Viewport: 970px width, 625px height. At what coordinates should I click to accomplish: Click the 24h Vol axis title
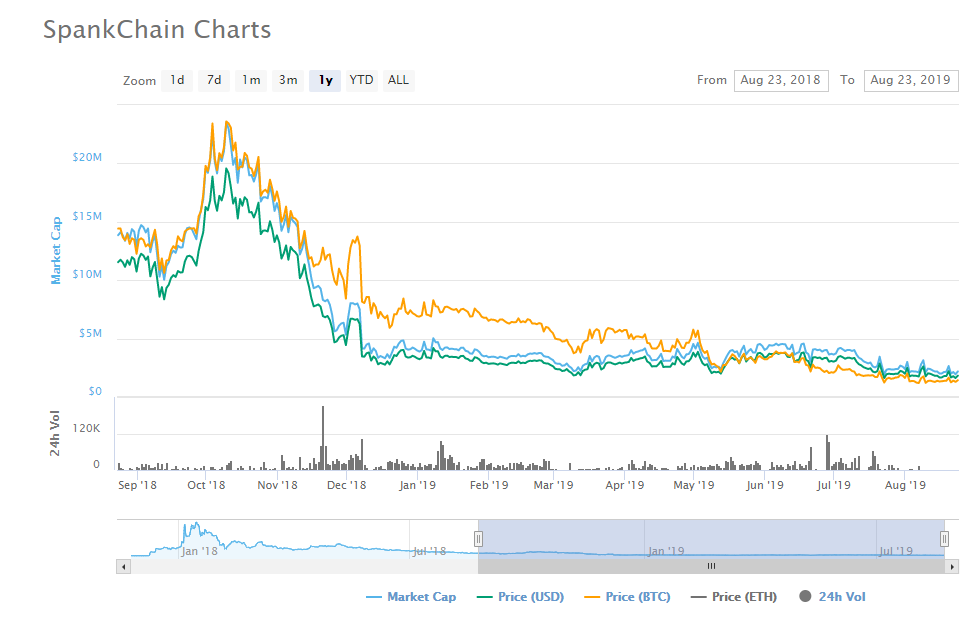click(55, 433)
